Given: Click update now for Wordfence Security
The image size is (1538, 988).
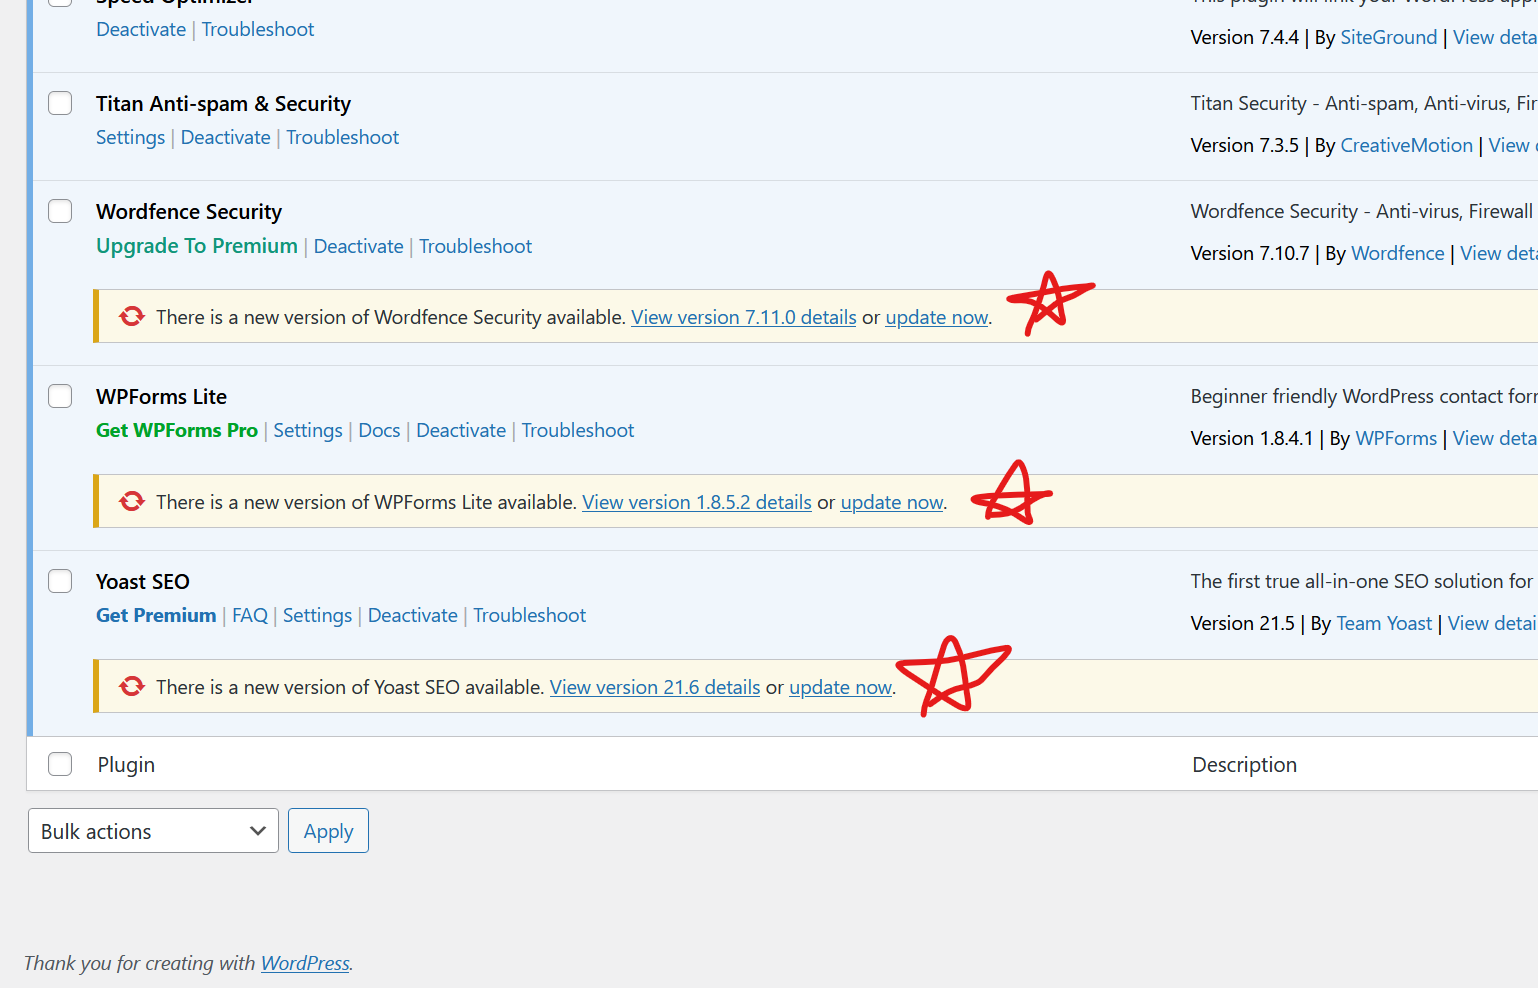Looking at the screenshot, I should [936, 316].
